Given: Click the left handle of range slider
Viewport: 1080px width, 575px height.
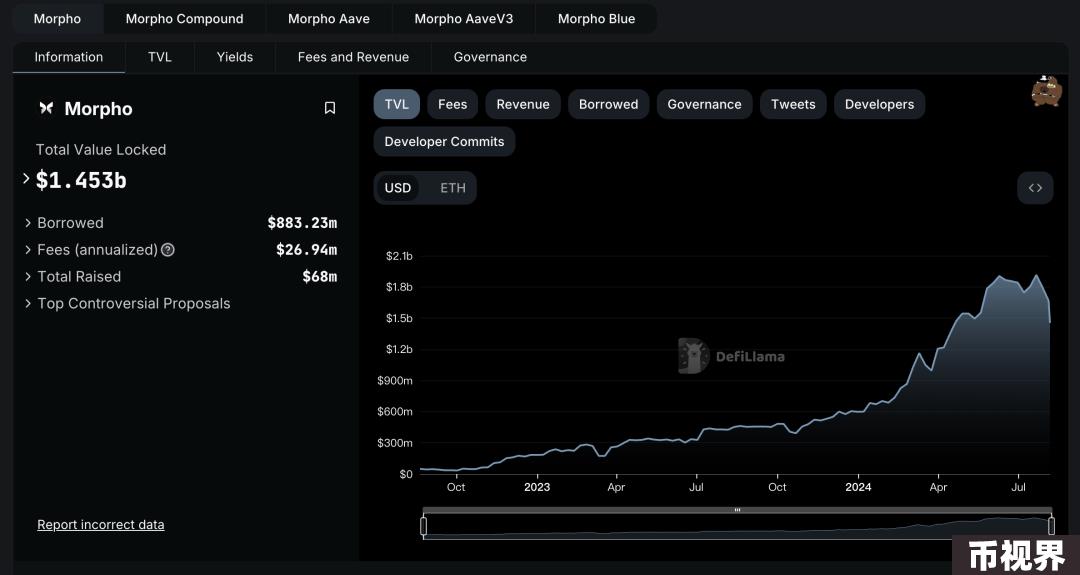Looking at the screenshot, I should [x=424, y=526].
